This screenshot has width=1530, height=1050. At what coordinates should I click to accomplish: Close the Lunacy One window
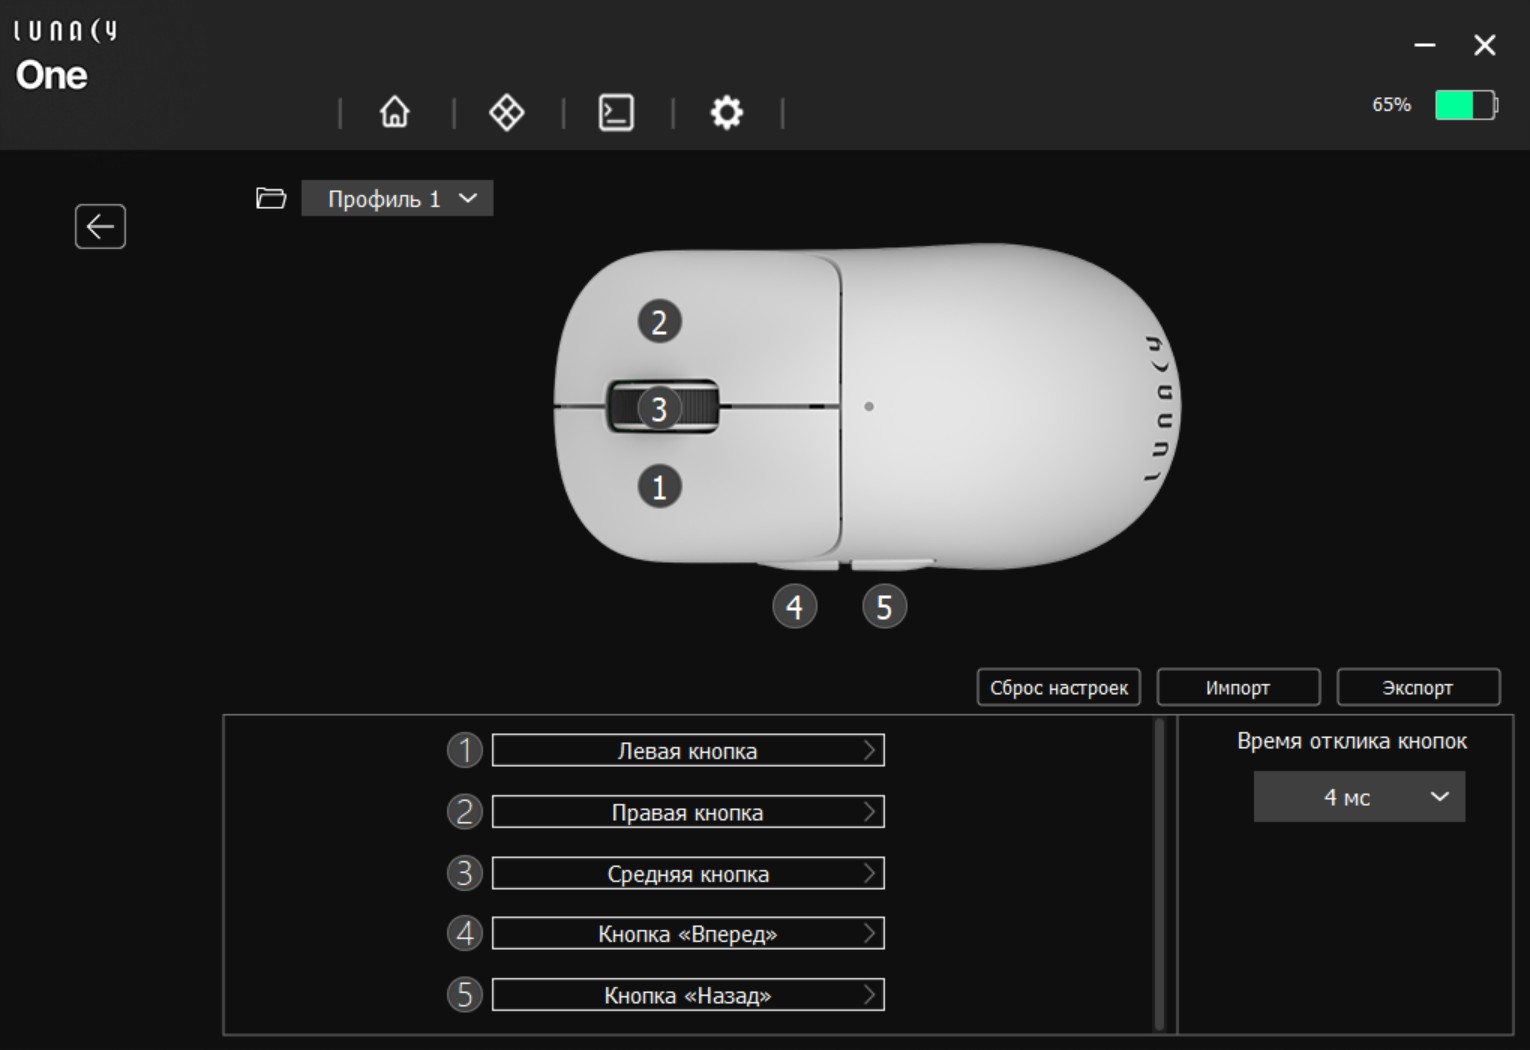click(x=1485, y=45)
